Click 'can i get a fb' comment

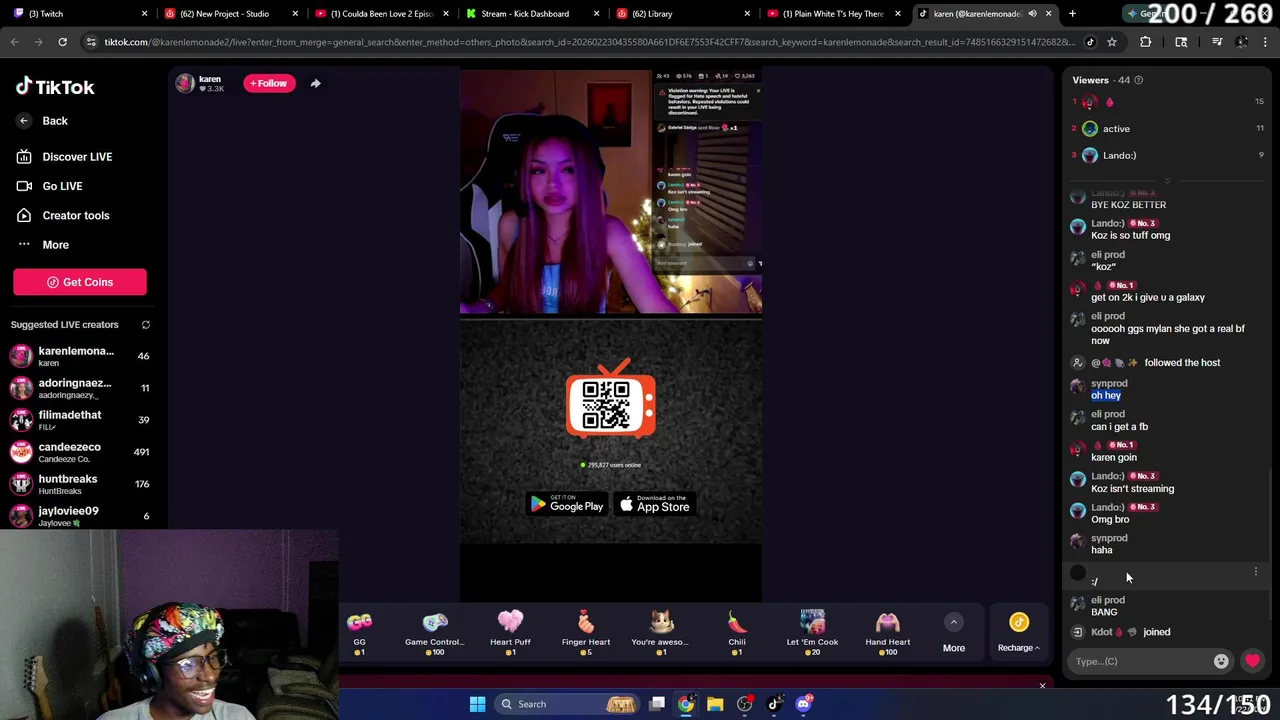tap(1119, 427)
